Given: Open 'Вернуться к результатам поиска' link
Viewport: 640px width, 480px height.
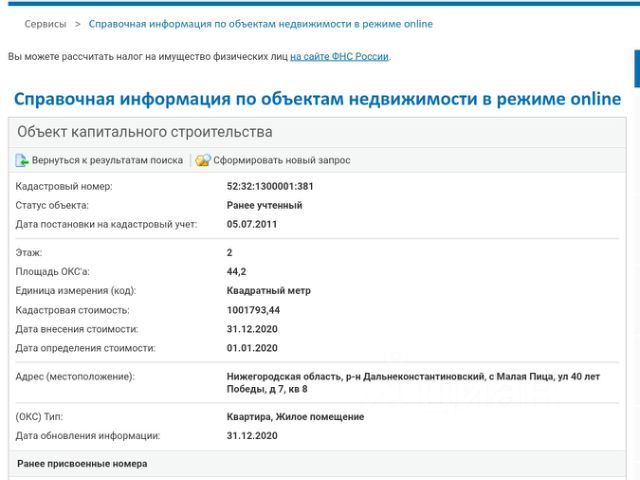Looking at the screenshot, I should coord(107,160).
